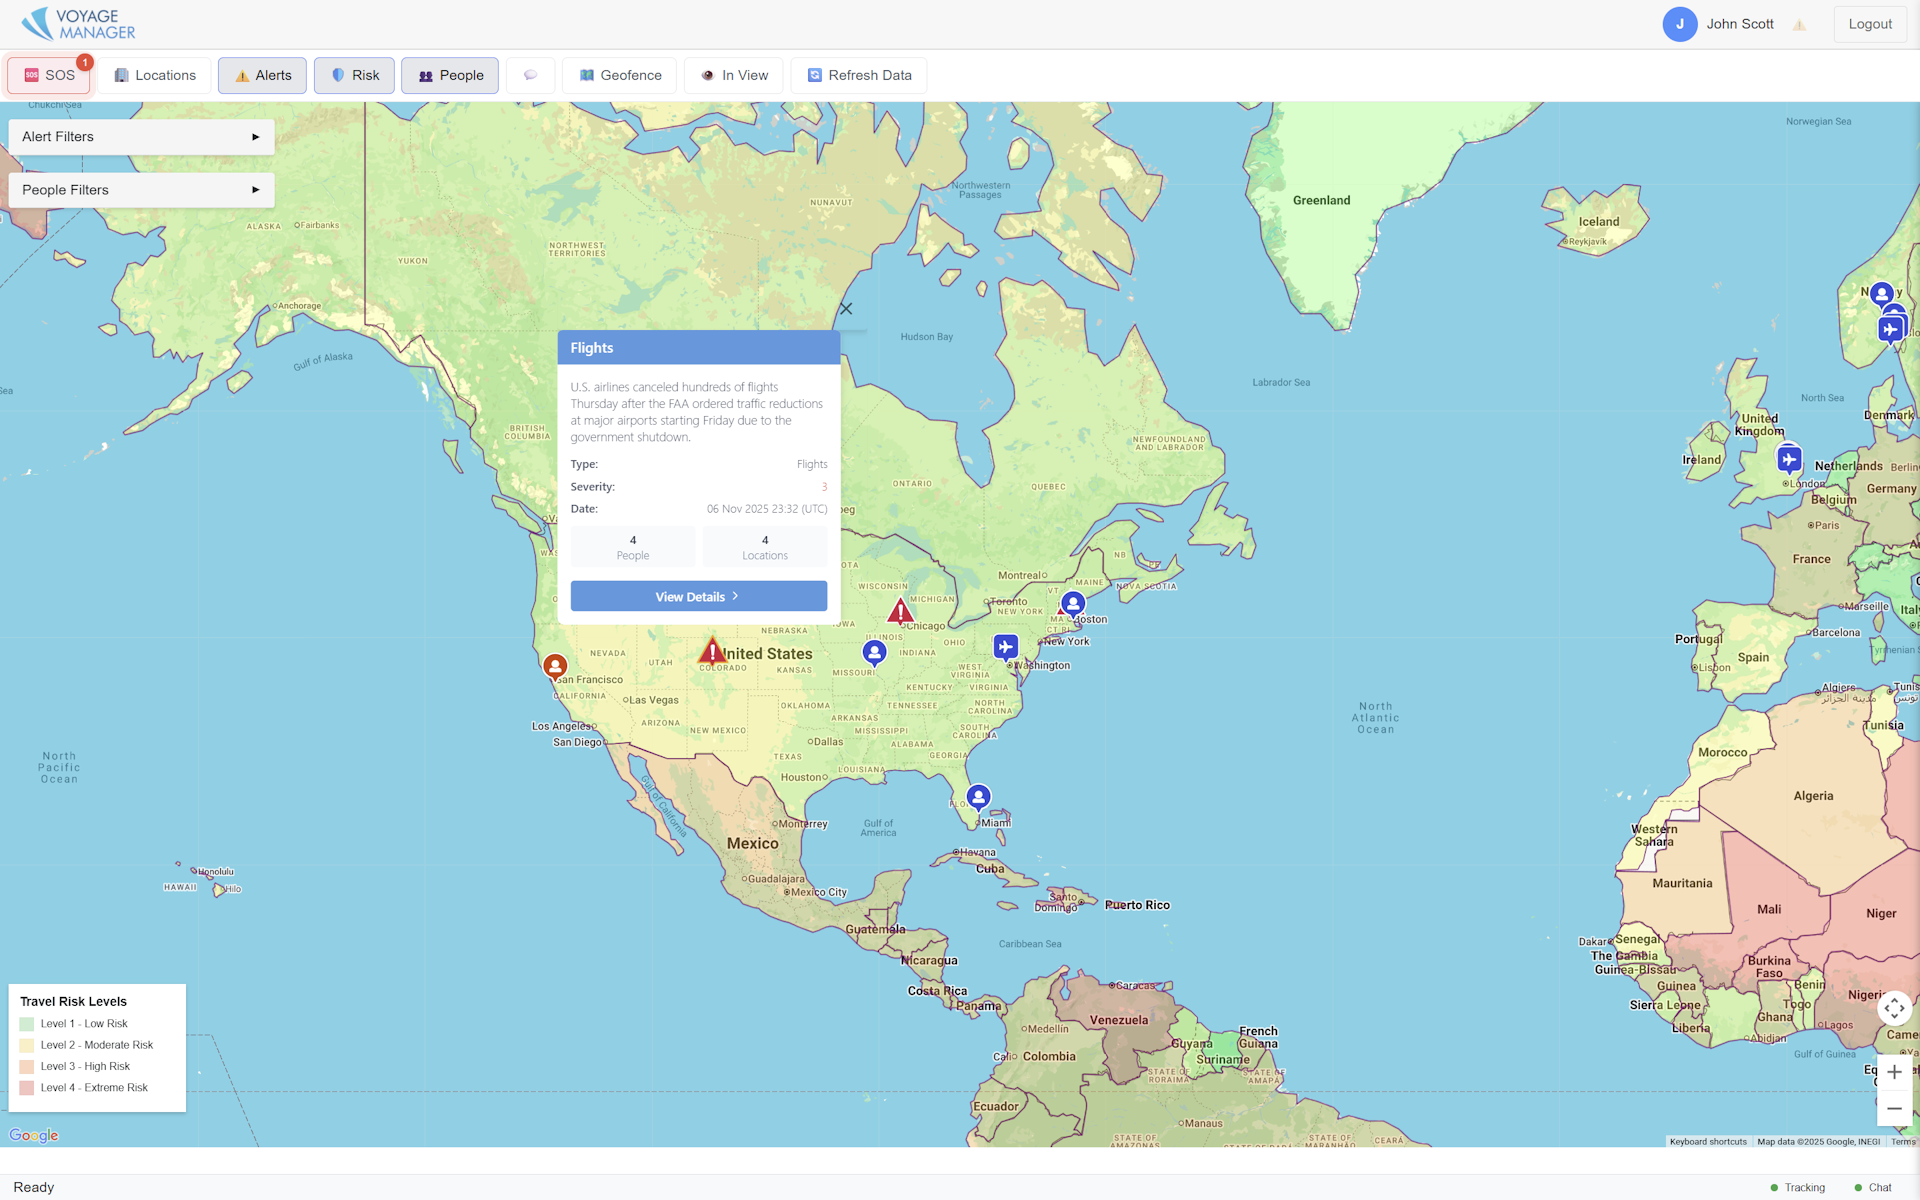Screen dimensions: 1920x1200
Task: Click the Refresh Data icon
Action: click(x=858, y=75)
